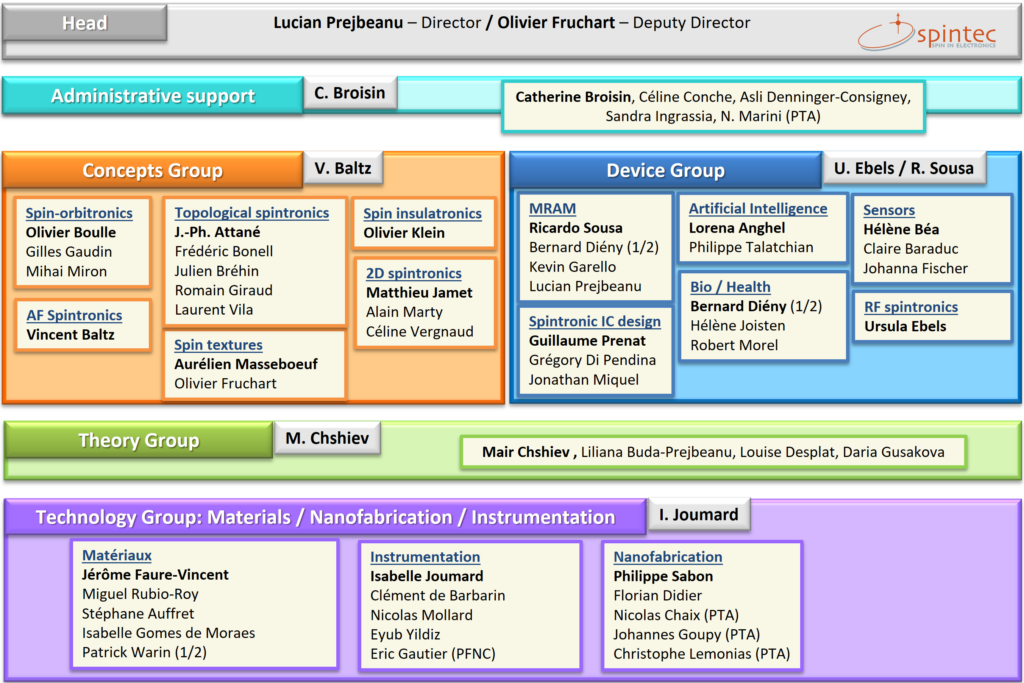Click Ricardo Sousa under MRAM

575,229
